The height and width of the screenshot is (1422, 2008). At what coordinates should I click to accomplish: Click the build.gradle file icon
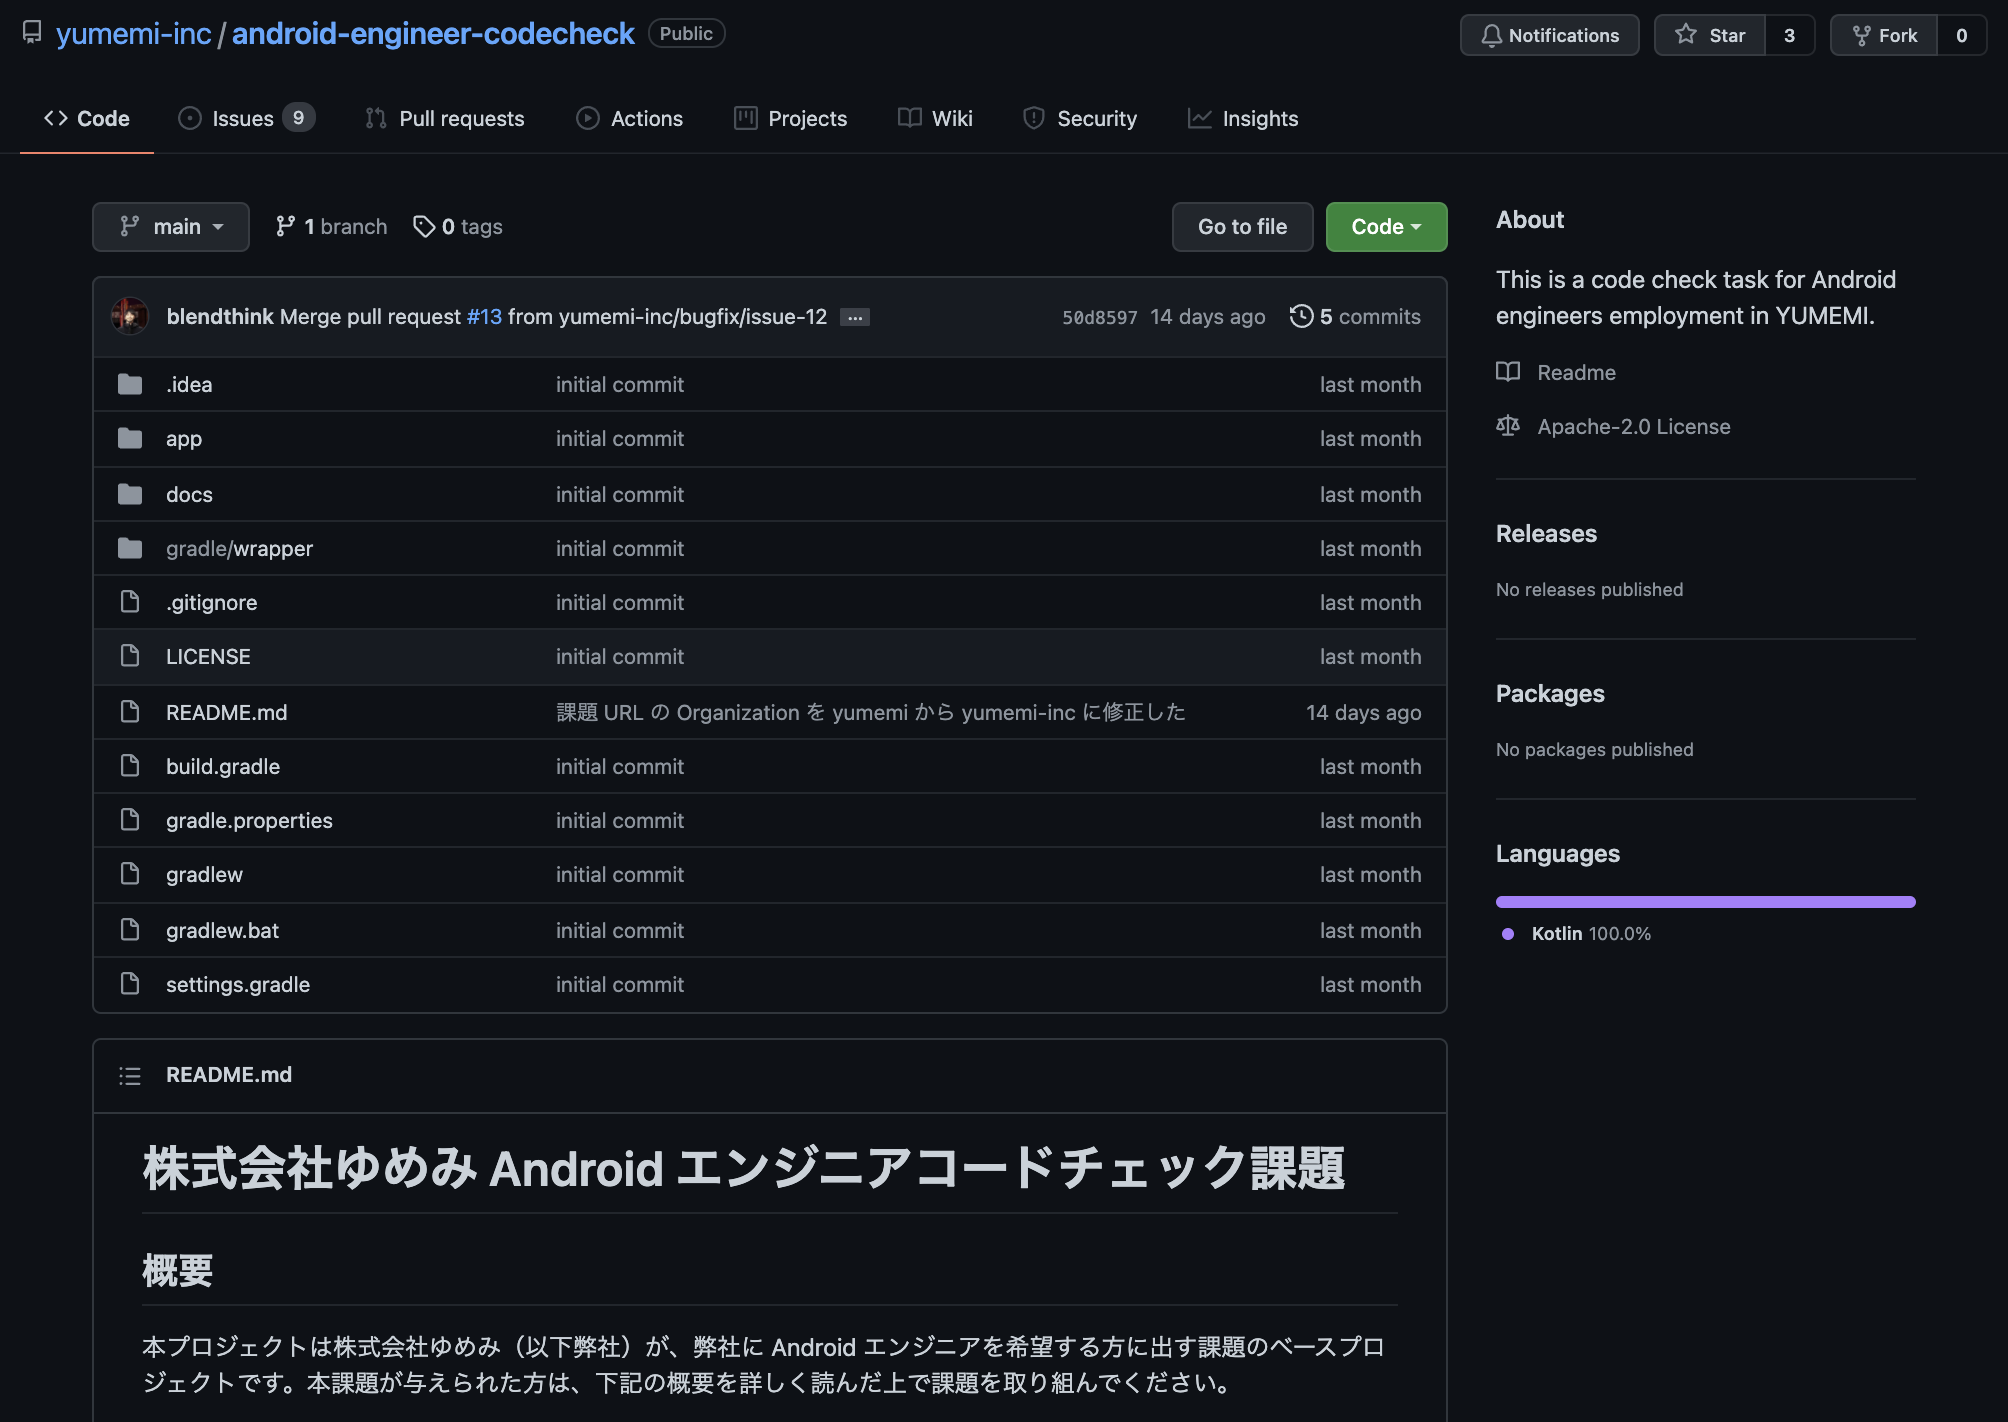click(x=130, y=766)
